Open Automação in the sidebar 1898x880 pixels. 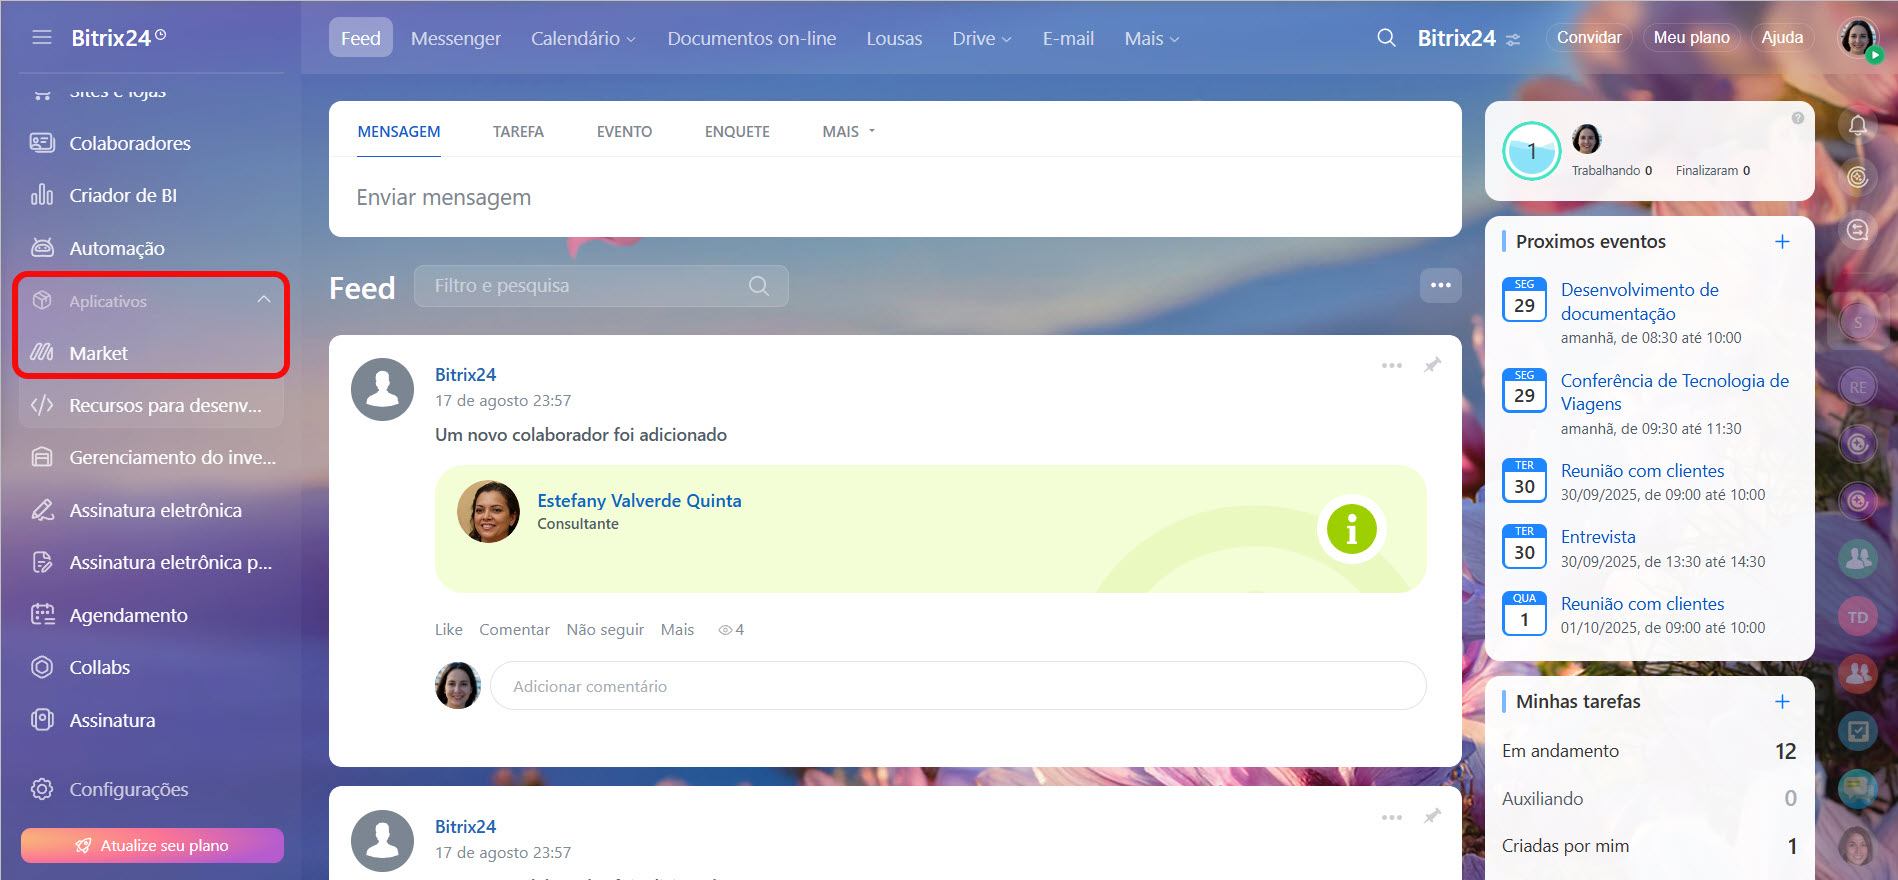[x=116, y=248]
